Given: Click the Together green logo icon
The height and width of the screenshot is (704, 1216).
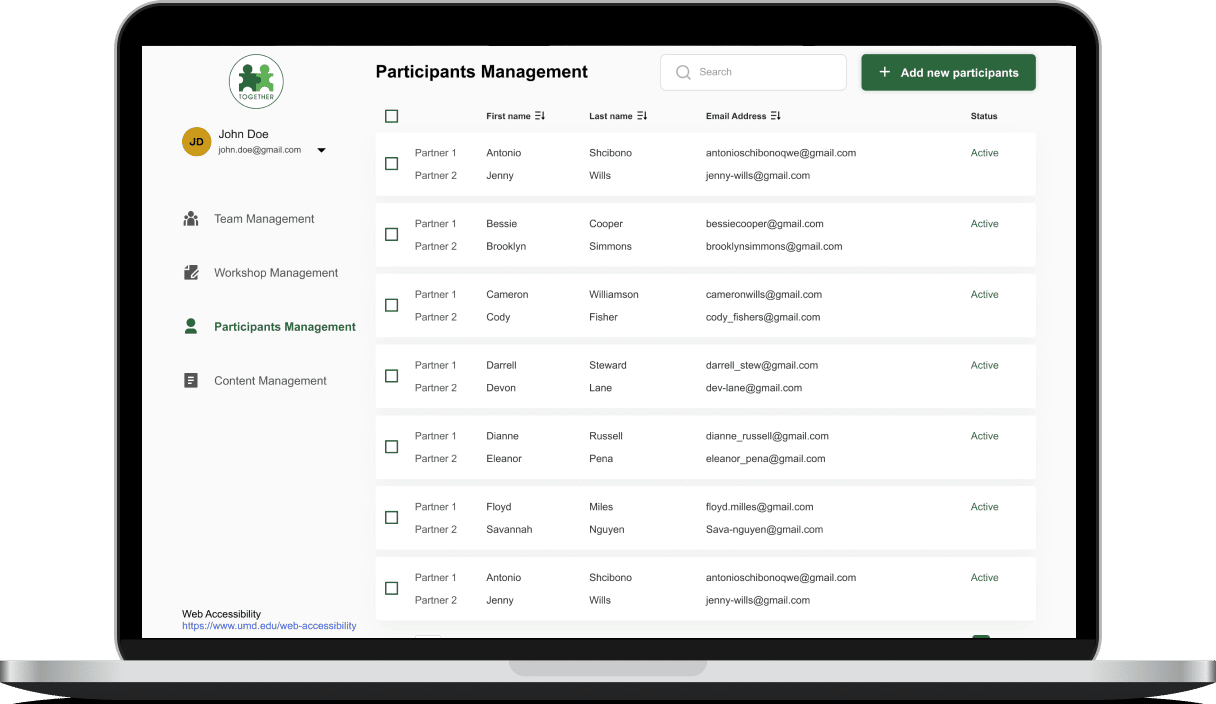Looking at the screenshot, I should (256, 80).
